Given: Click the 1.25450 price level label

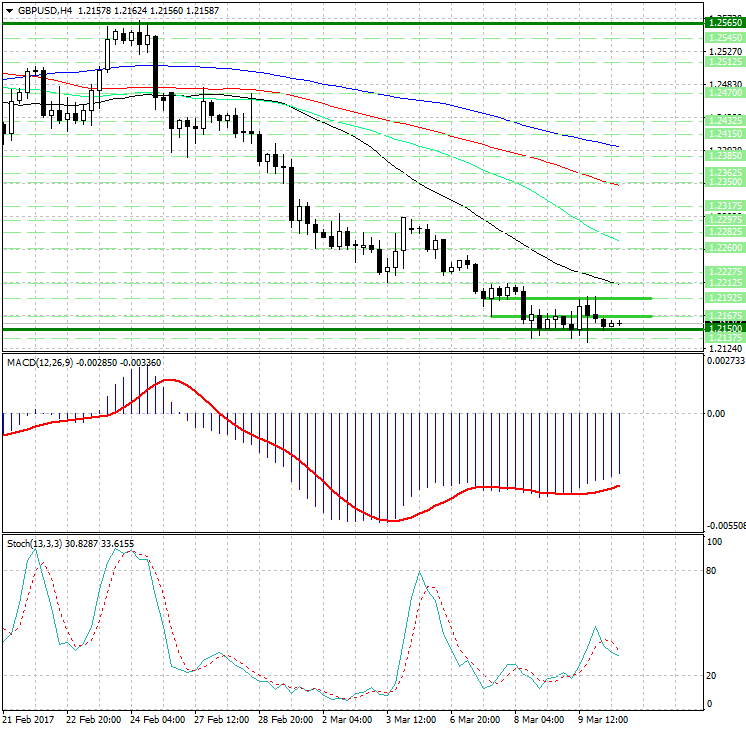Looking at the screenshot, I should coord(725,38).
